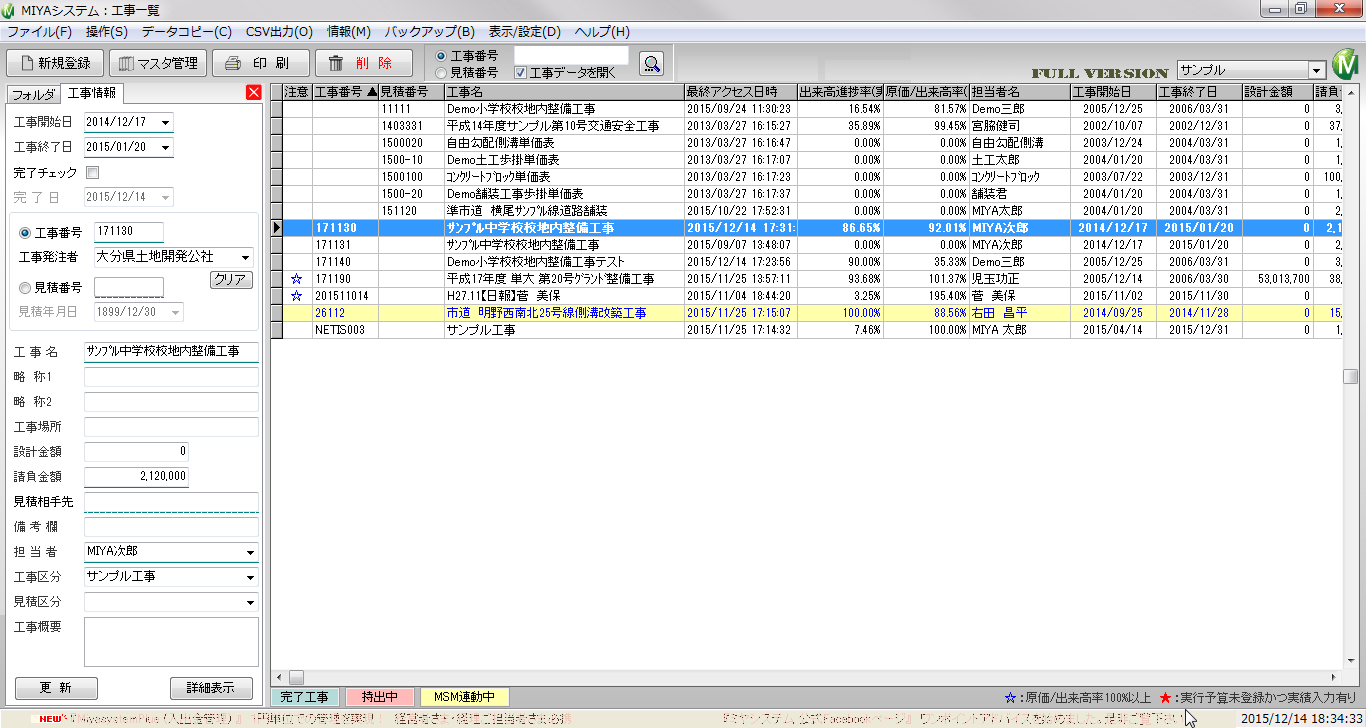Click the current-row arrow marker for 171130
This screenshot has width=1366, height=728.
point(277,228)
